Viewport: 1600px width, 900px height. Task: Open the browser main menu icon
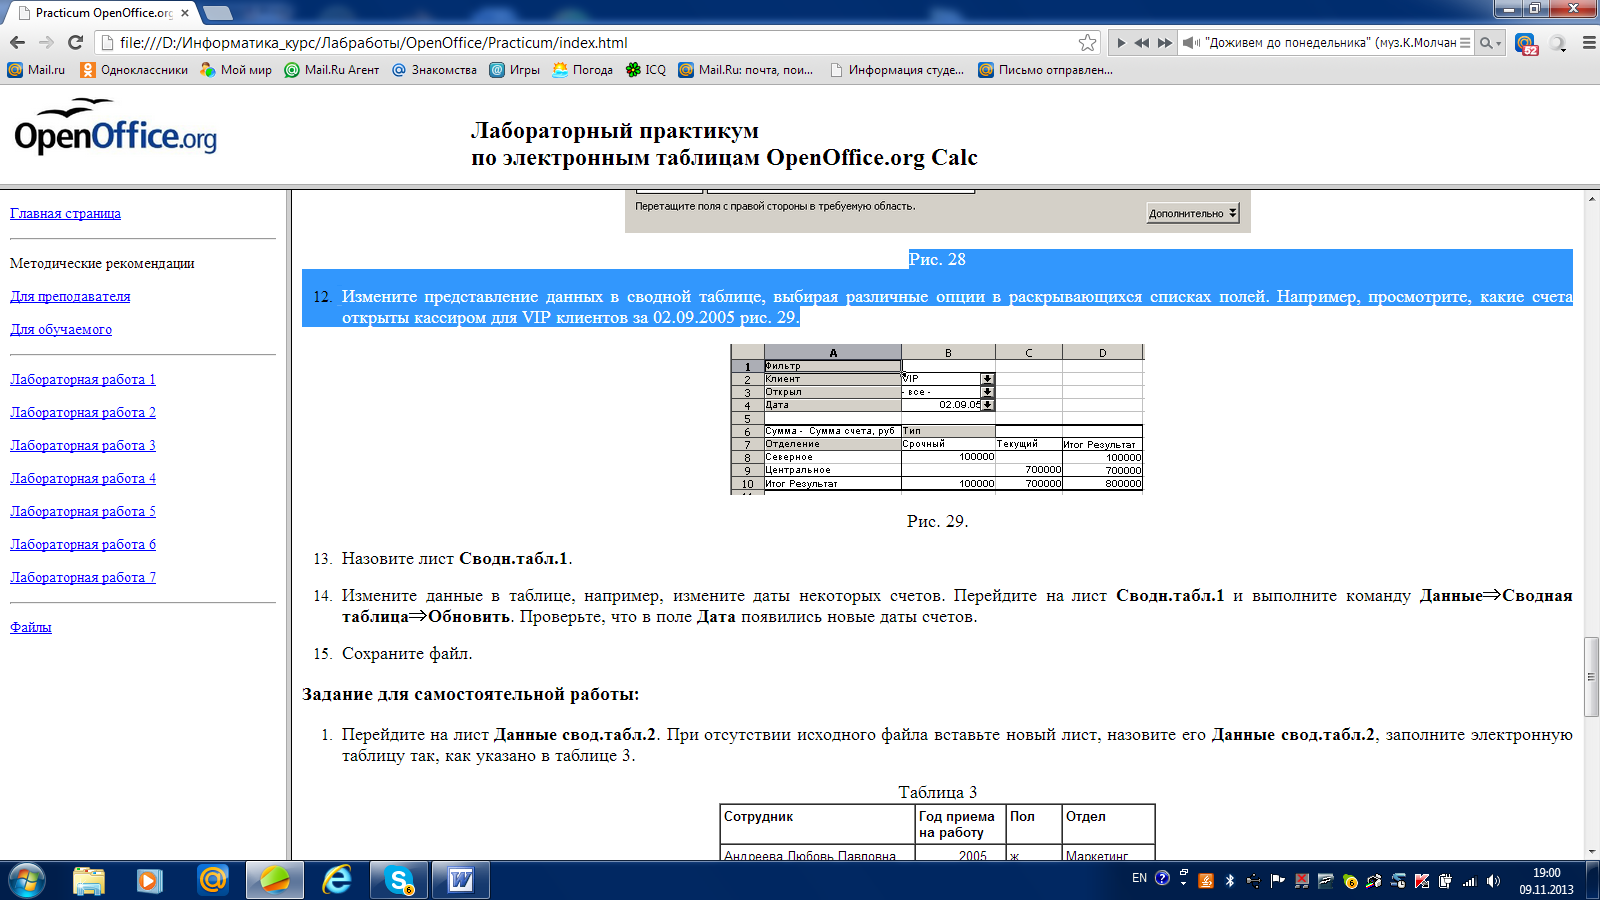[x=1588, y=43]
